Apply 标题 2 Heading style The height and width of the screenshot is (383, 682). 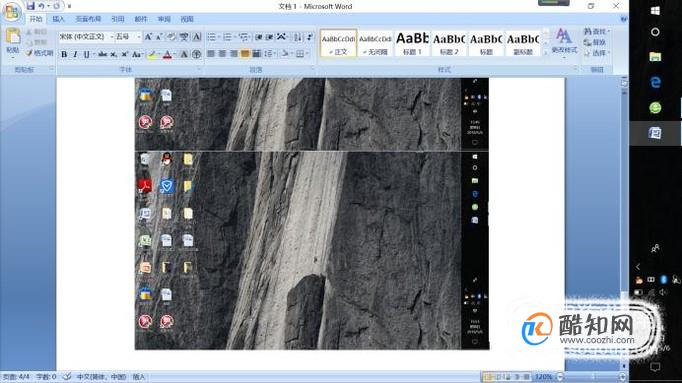click(x=449, y=43)
